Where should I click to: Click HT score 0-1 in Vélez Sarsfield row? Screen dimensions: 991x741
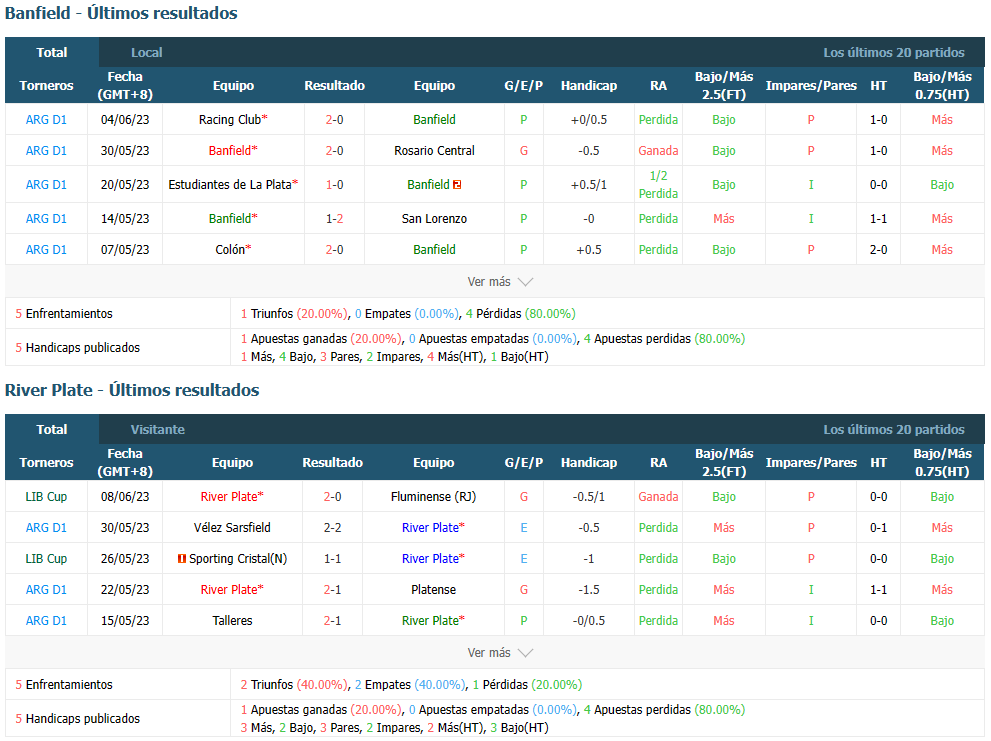pyautogui.click(x=878, y=527)
